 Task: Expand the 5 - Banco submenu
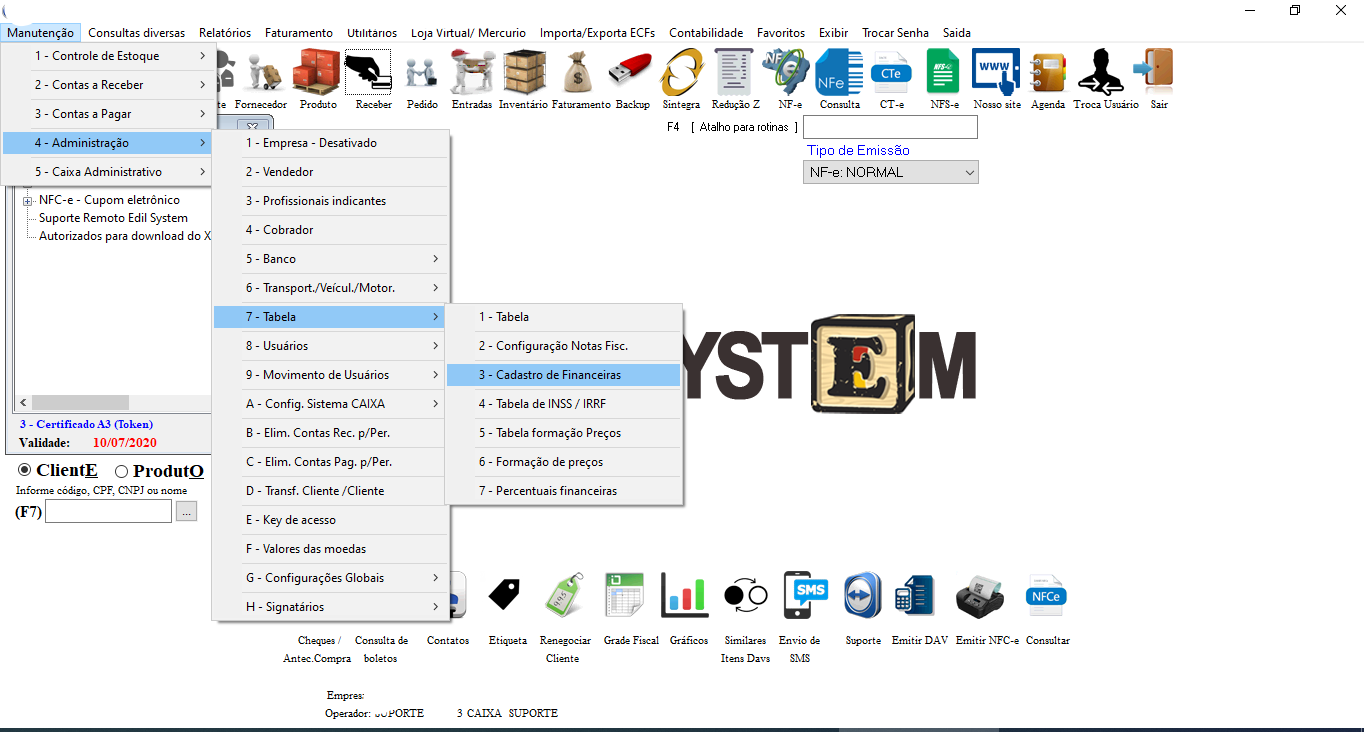(330, 259)
